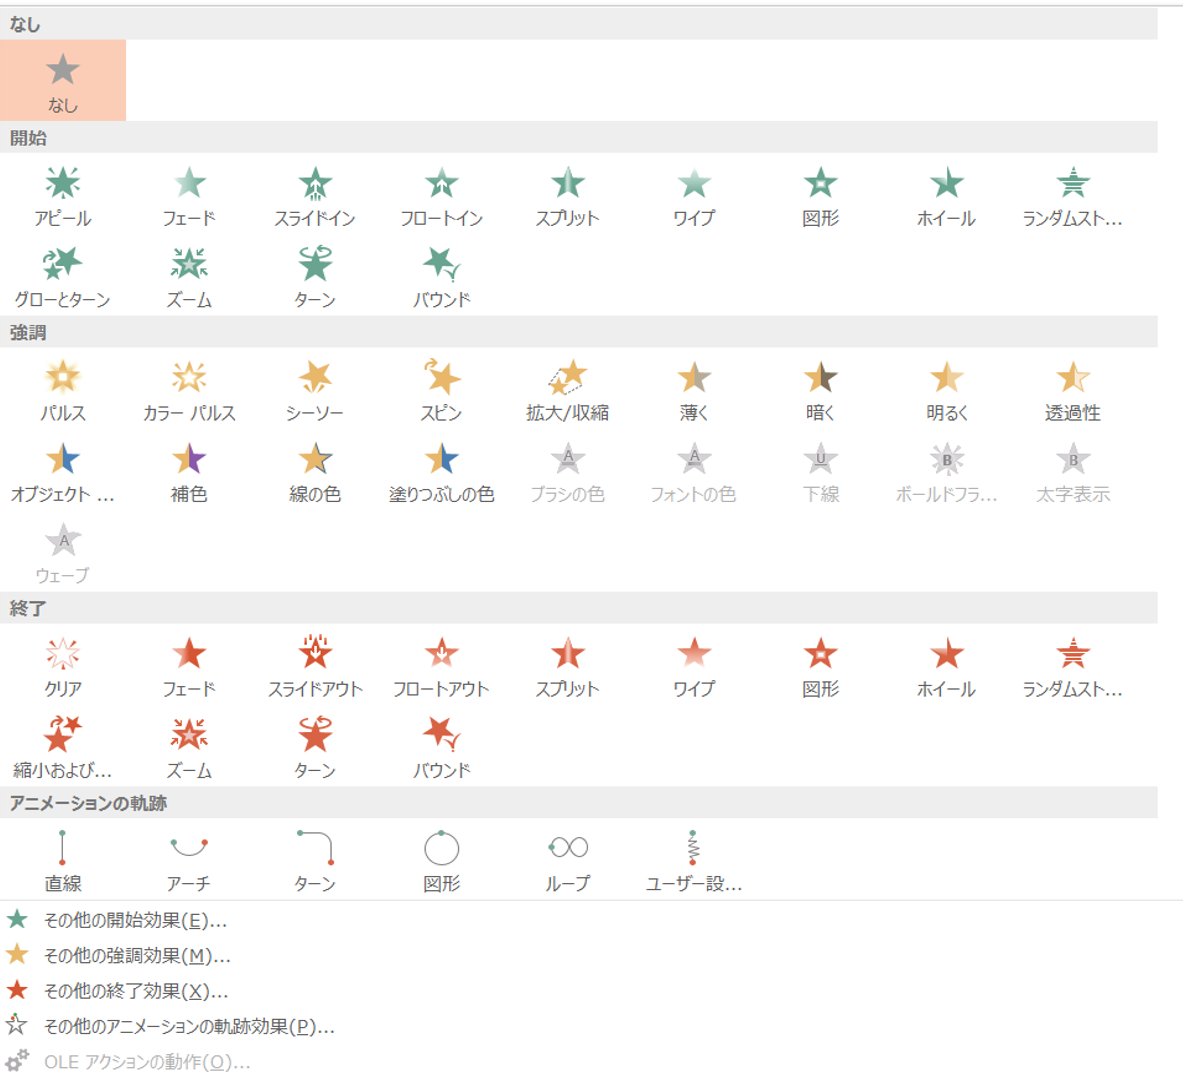Select the グローとターン entrance effect
The image size is (1183, 1076).
click(63, 278)
